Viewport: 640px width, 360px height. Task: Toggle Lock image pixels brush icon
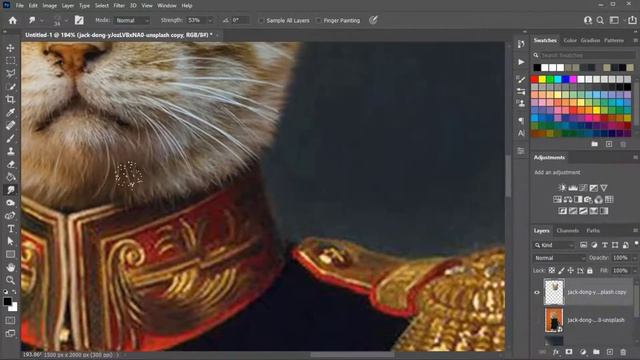[x=561, y=271]
